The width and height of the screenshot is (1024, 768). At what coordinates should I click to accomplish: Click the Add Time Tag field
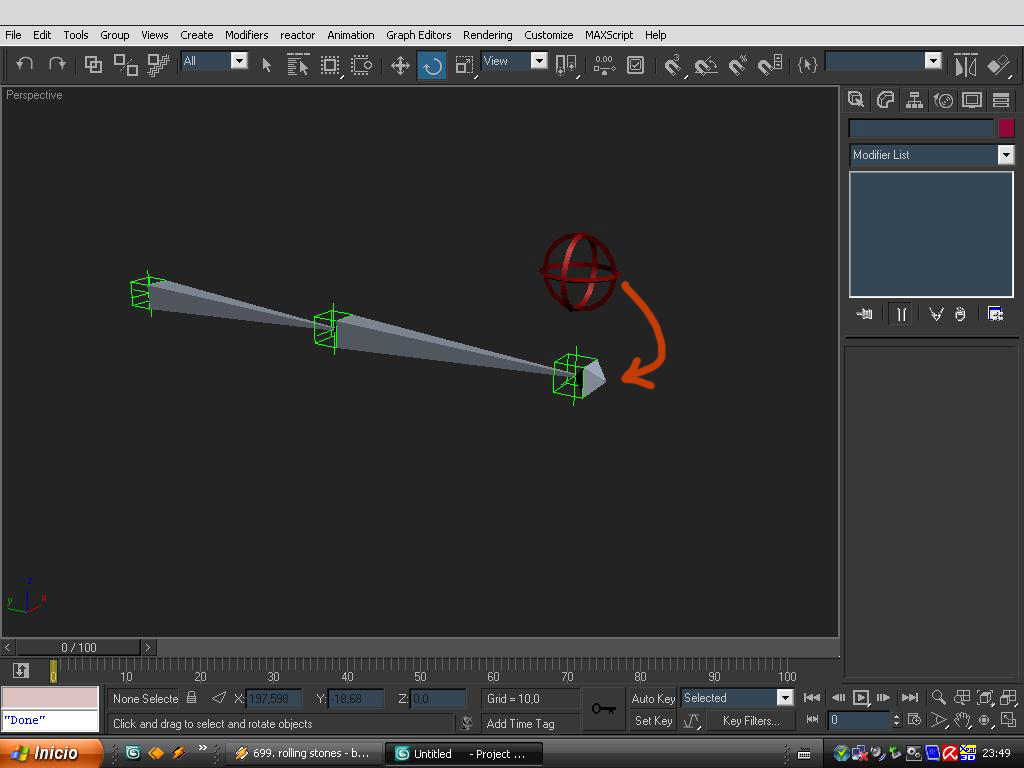click(532, 724)
